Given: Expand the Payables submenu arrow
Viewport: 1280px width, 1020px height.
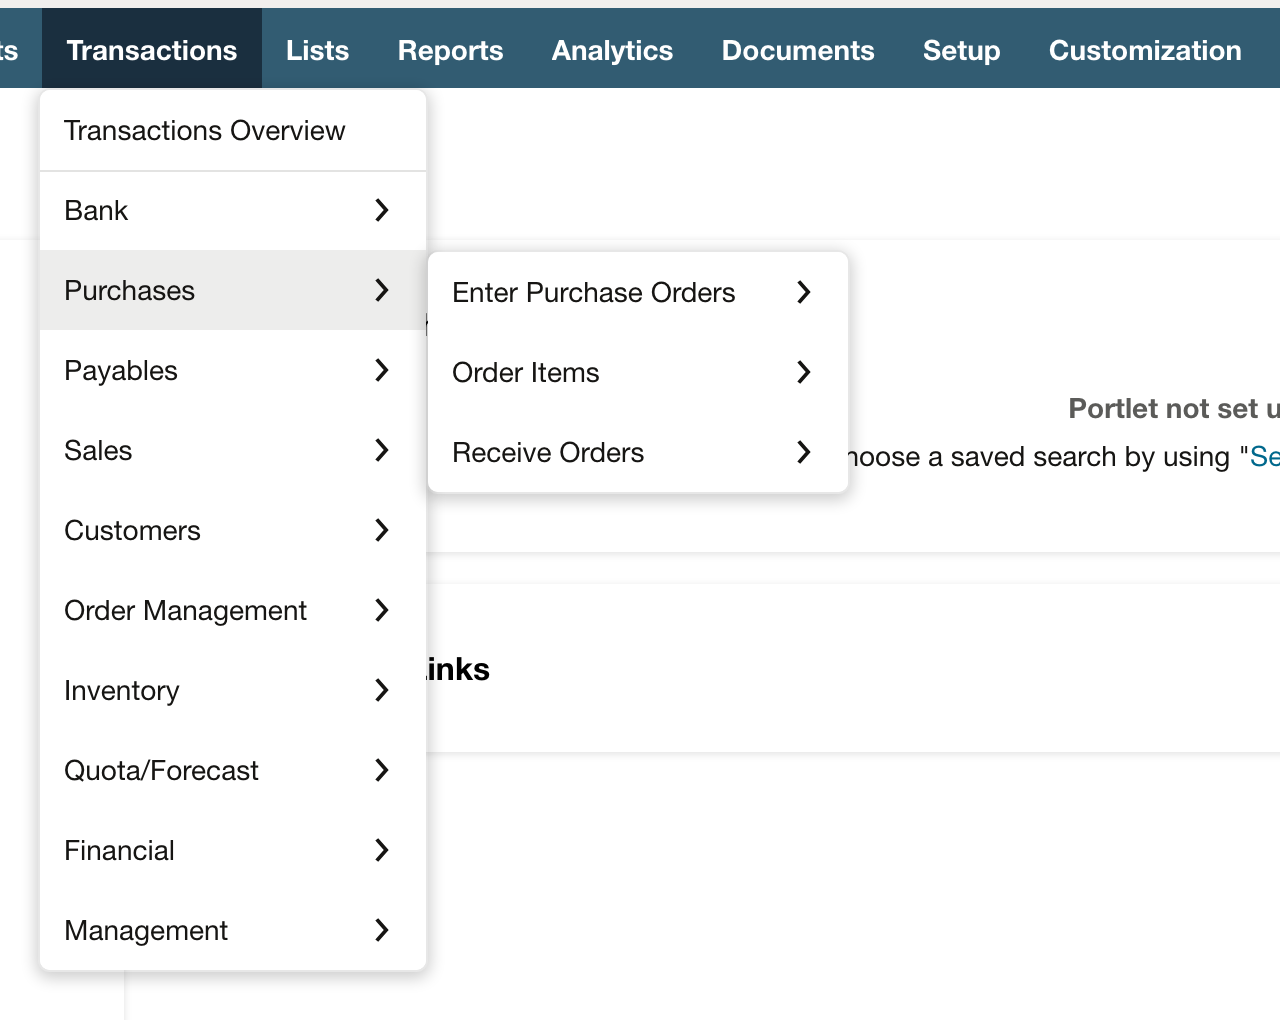Looking at the screenshot, I should (381, 370).
